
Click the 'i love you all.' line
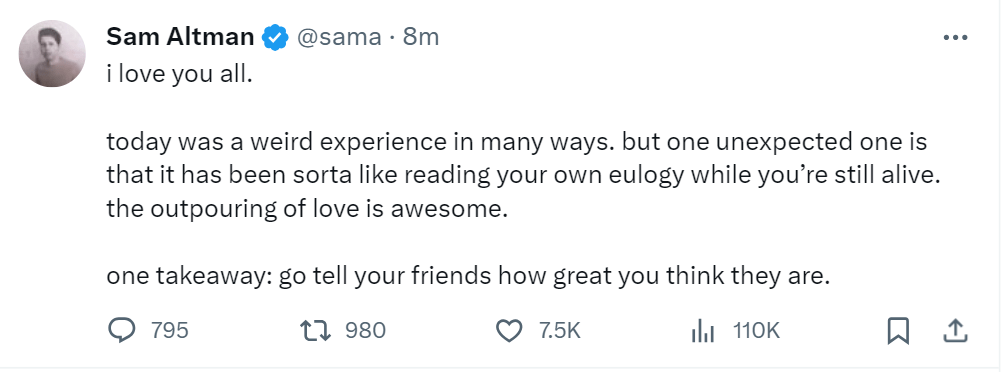(x=176, y=75)
